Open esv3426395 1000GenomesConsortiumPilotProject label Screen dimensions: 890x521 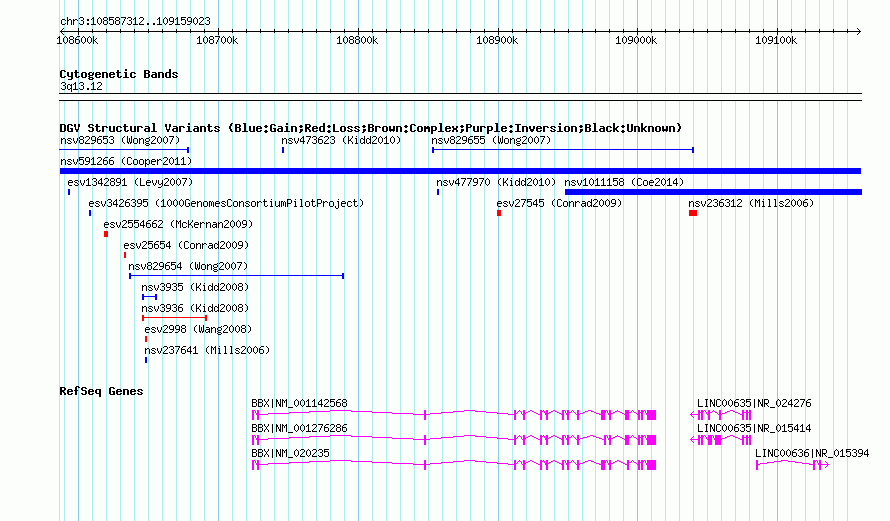[226, 203]
